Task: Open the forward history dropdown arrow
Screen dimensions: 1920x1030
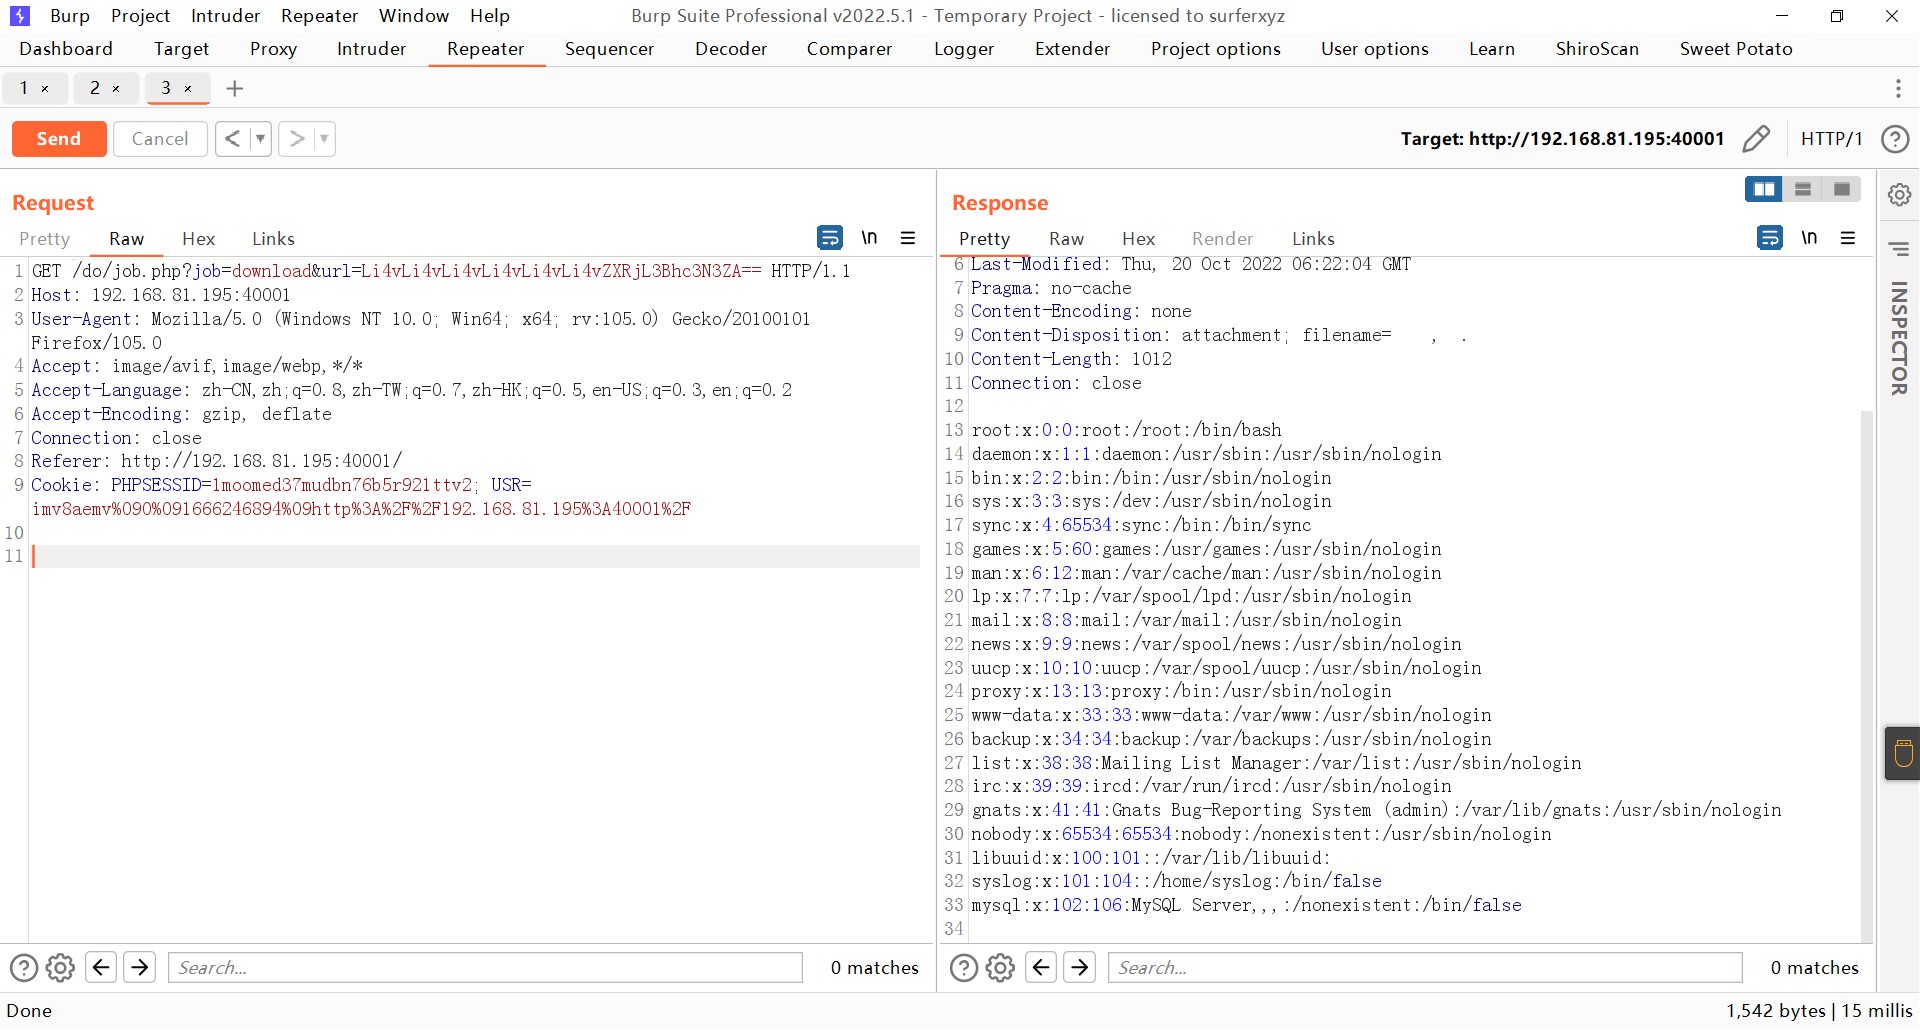Action: 324,139
